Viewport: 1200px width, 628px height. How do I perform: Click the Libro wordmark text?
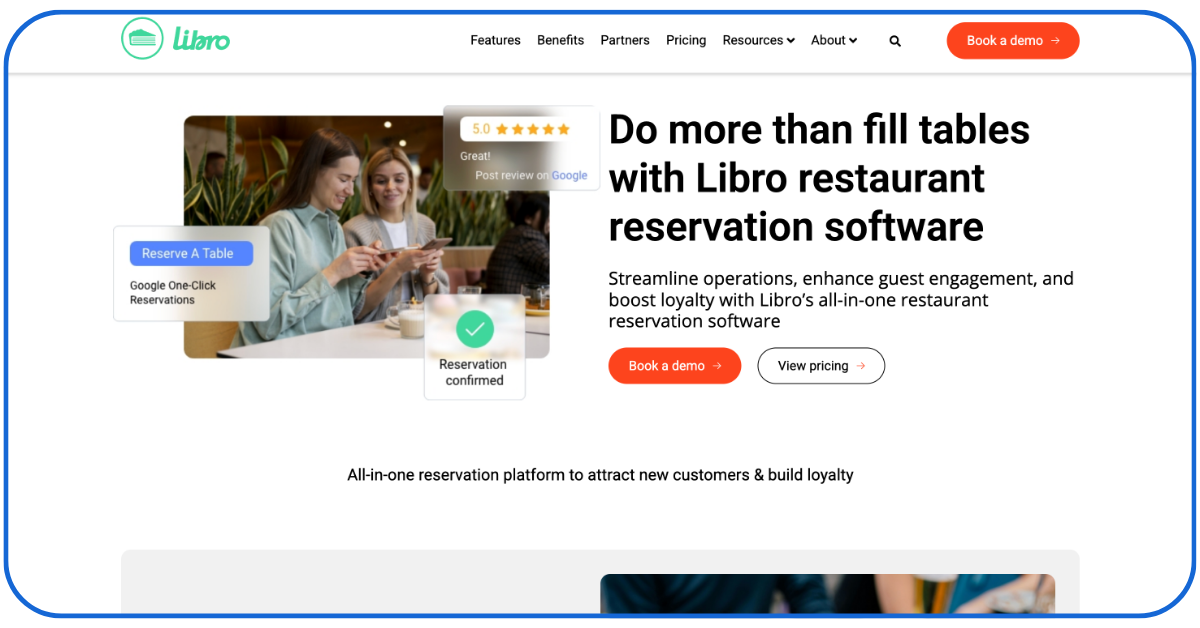pyautogui.click(x=201, y=40)
